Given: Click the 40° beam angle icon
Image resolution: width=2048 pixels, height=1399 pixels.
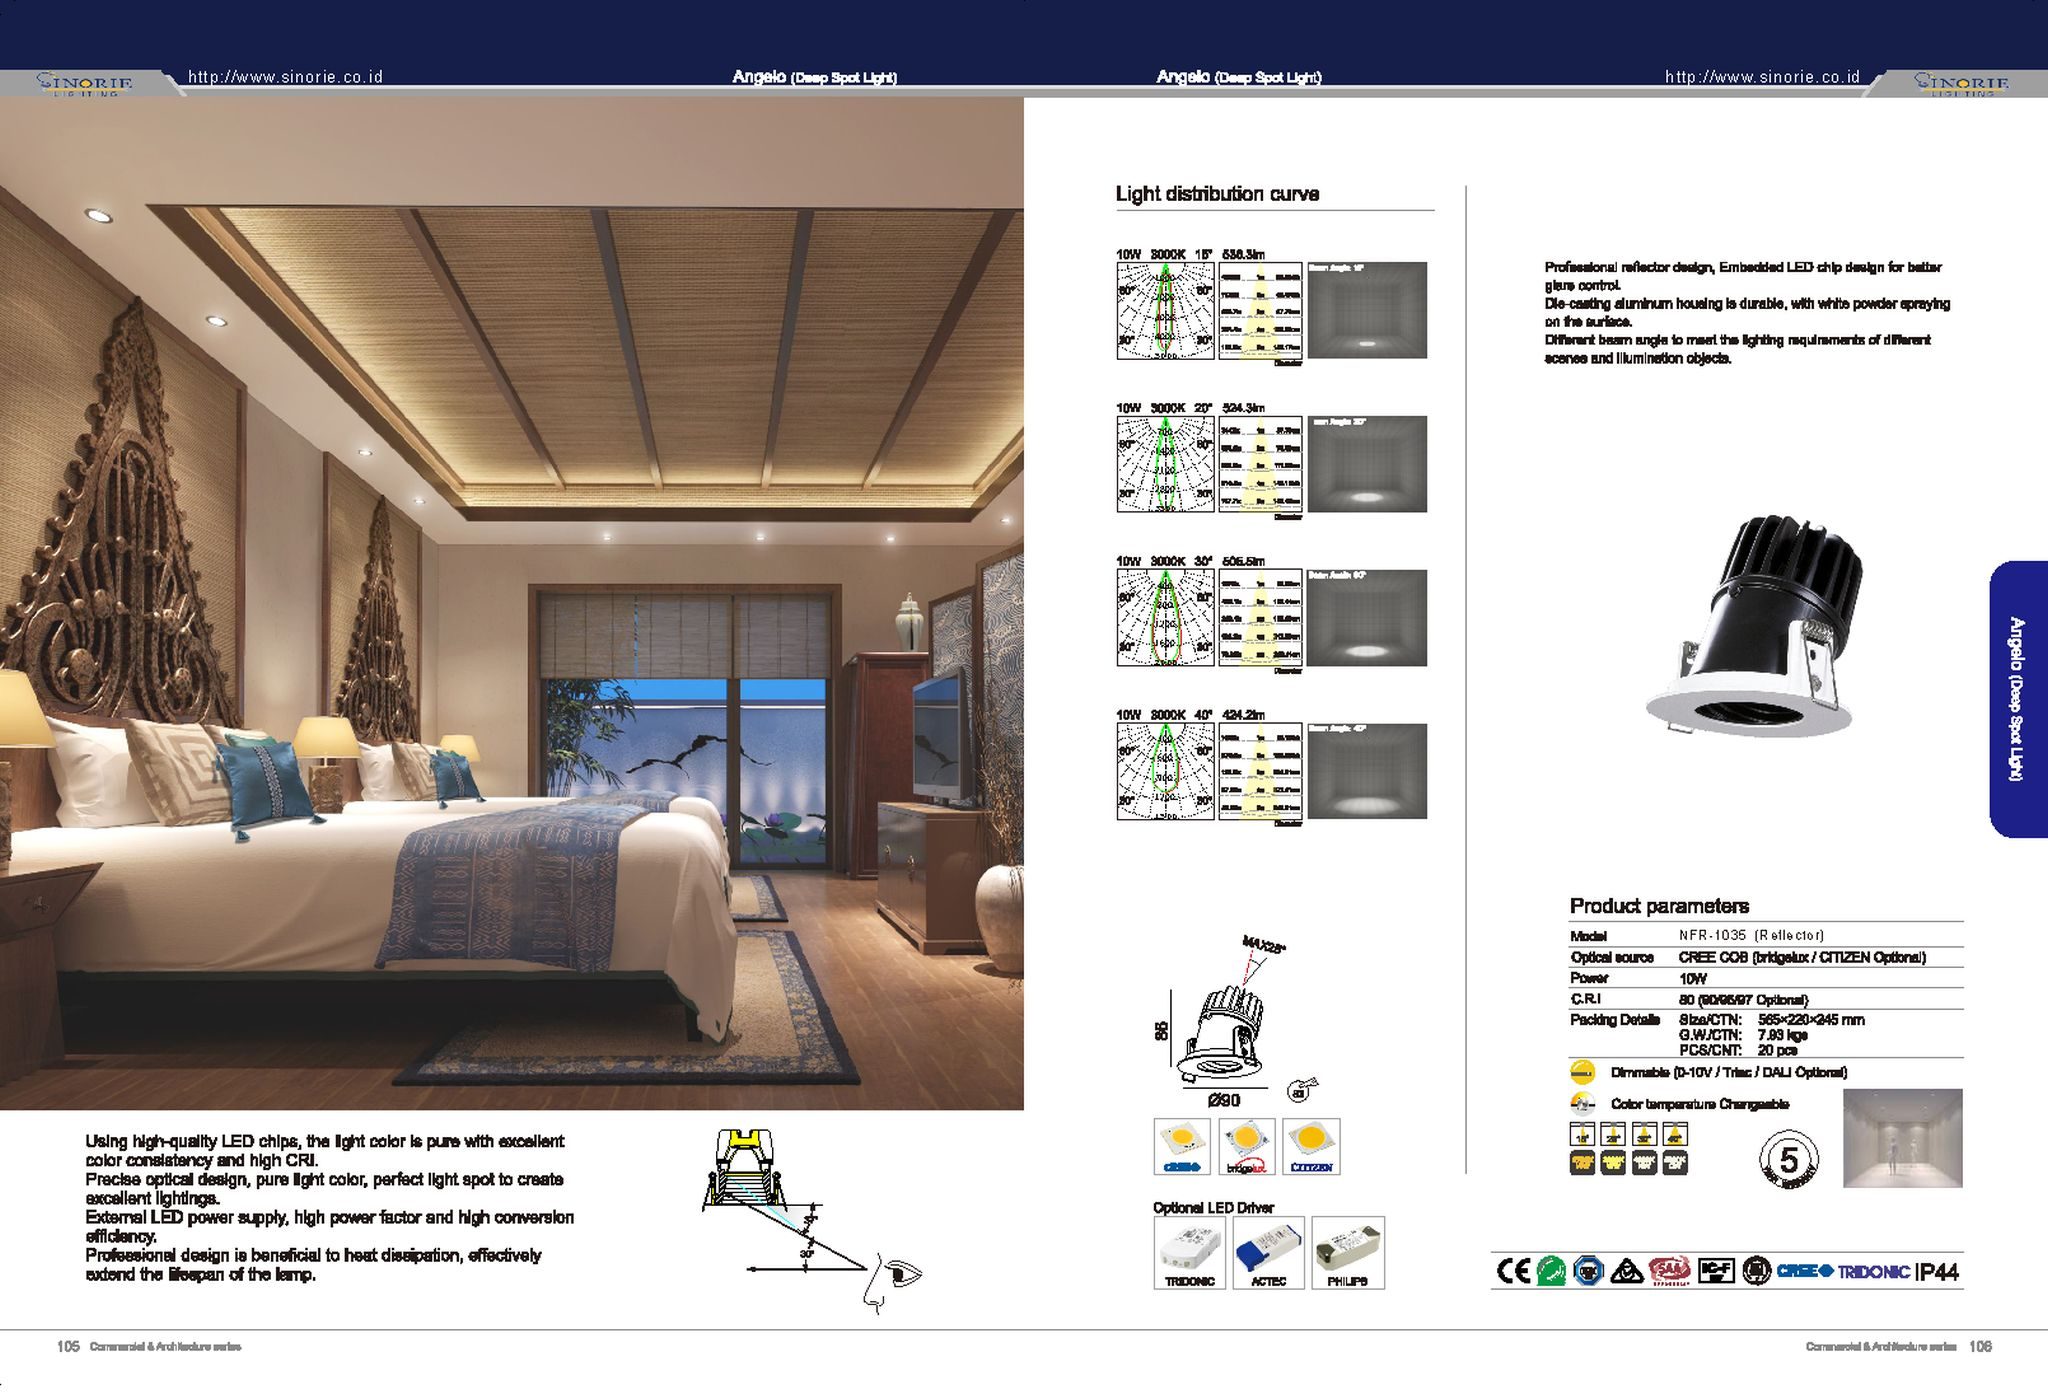Looking at the screenshot, I should [x=1676, y=1135].
